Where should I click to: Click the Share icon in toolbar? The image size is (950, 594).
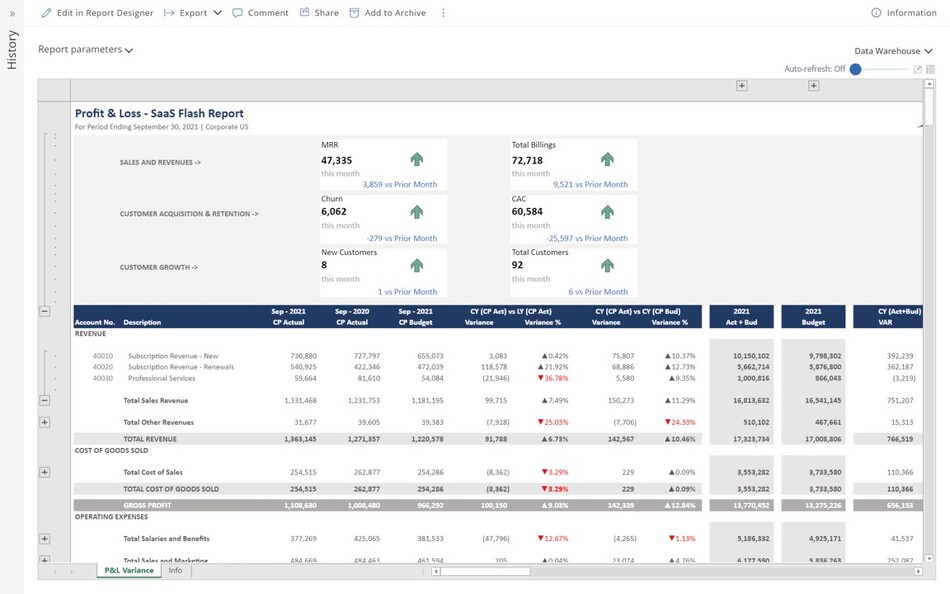point(305,13)
